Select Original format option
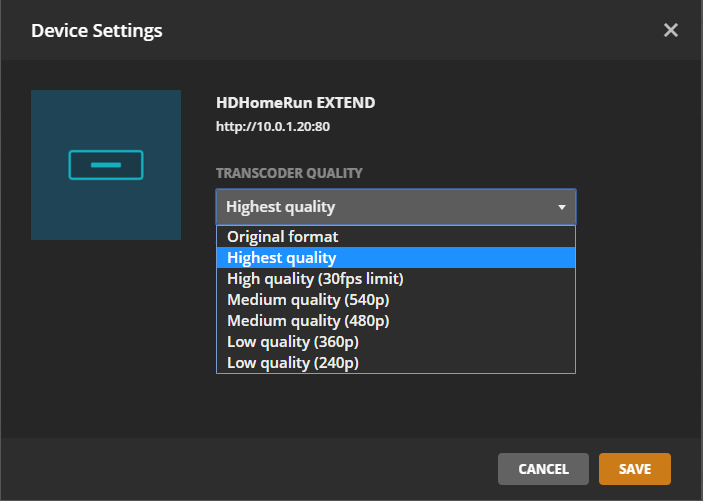The height and width of the screenshot is (501, 703). [396, 236]
